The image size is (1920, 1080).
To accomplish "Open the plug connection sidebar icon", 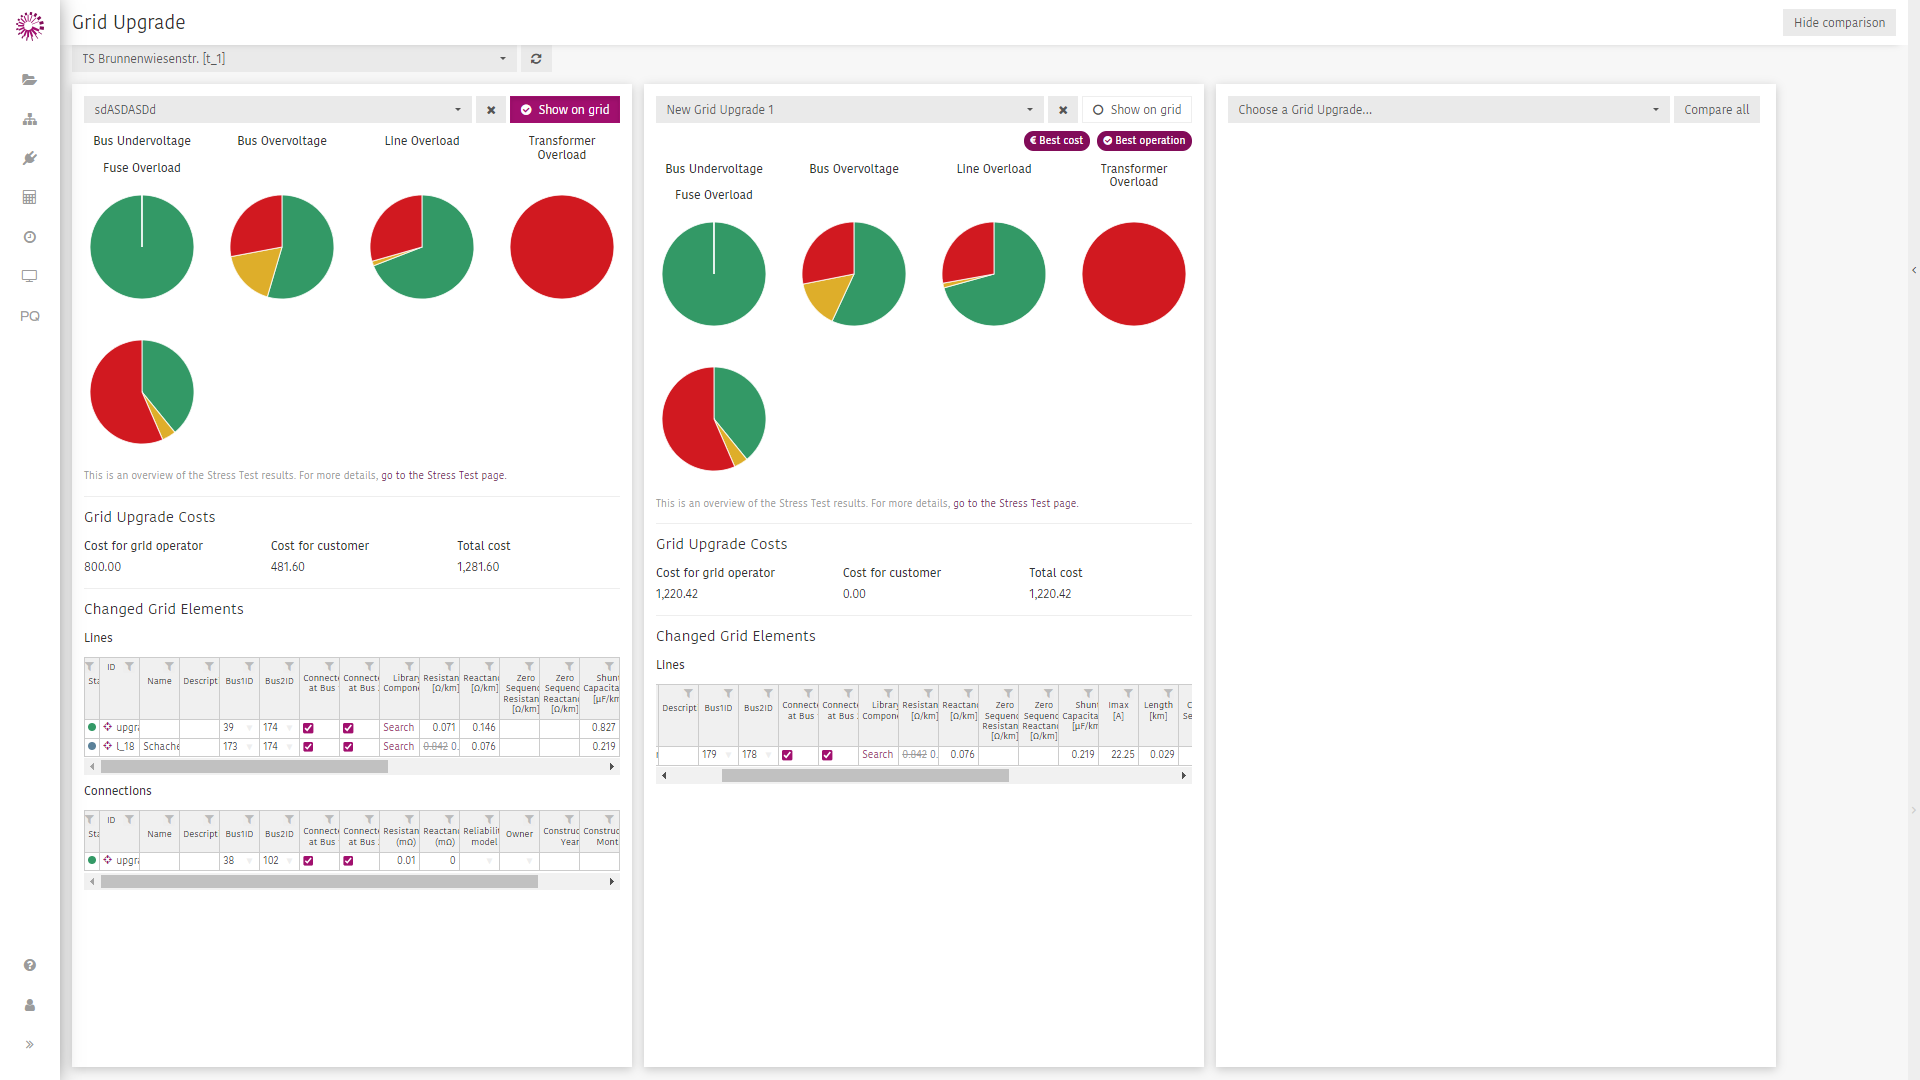I will [30, 158].
